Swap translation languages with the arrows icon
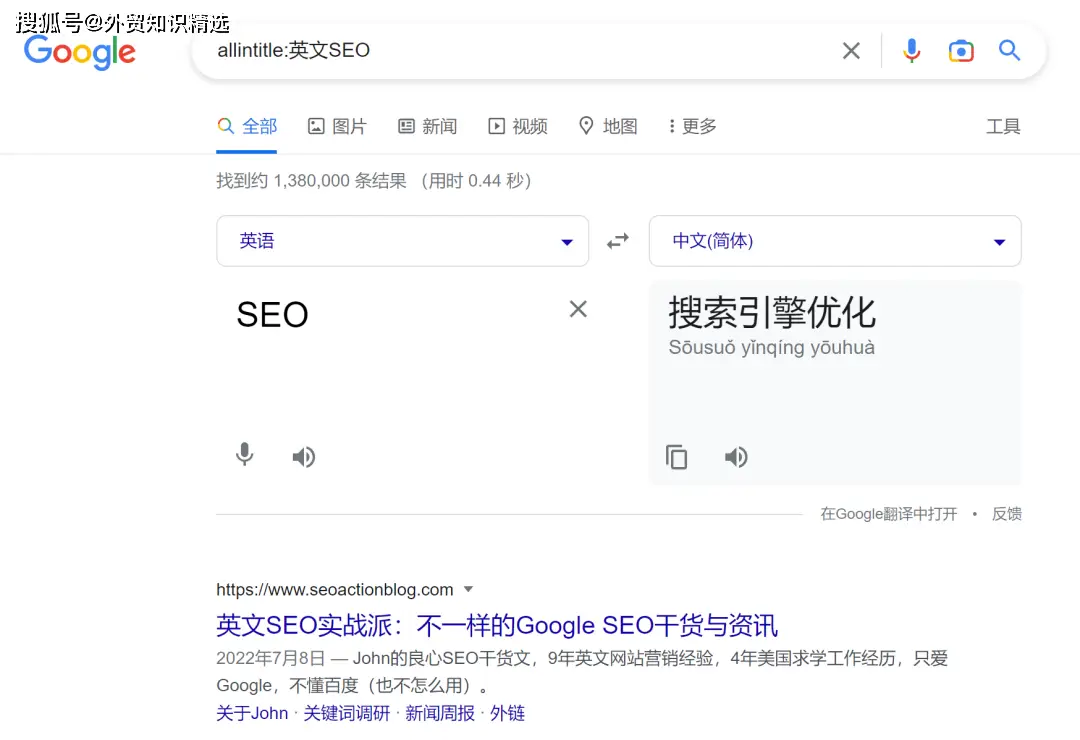Screen dimensions: 1080x740 618,240
